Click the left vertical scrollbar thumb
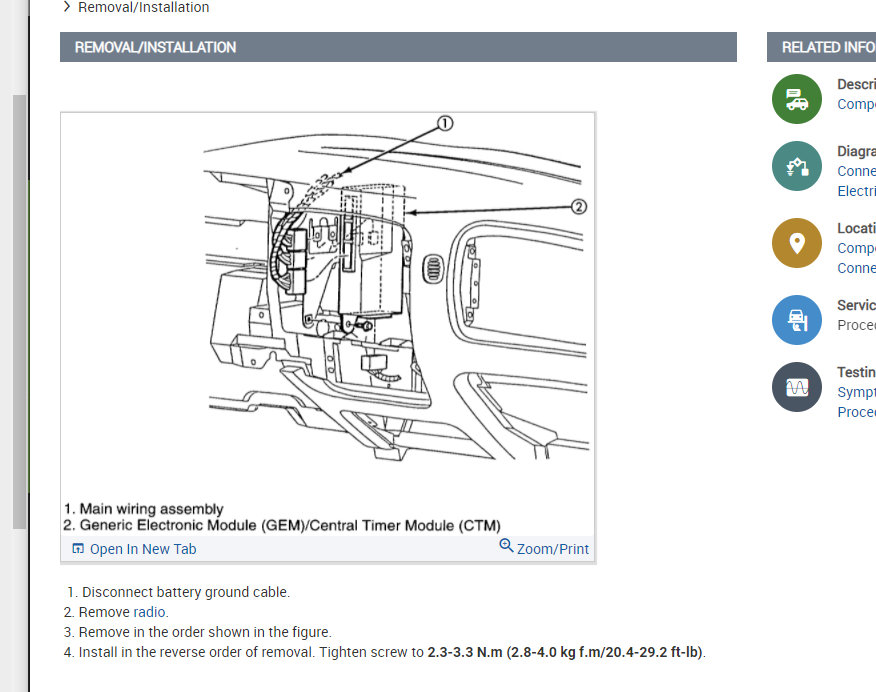 (19, 310)
